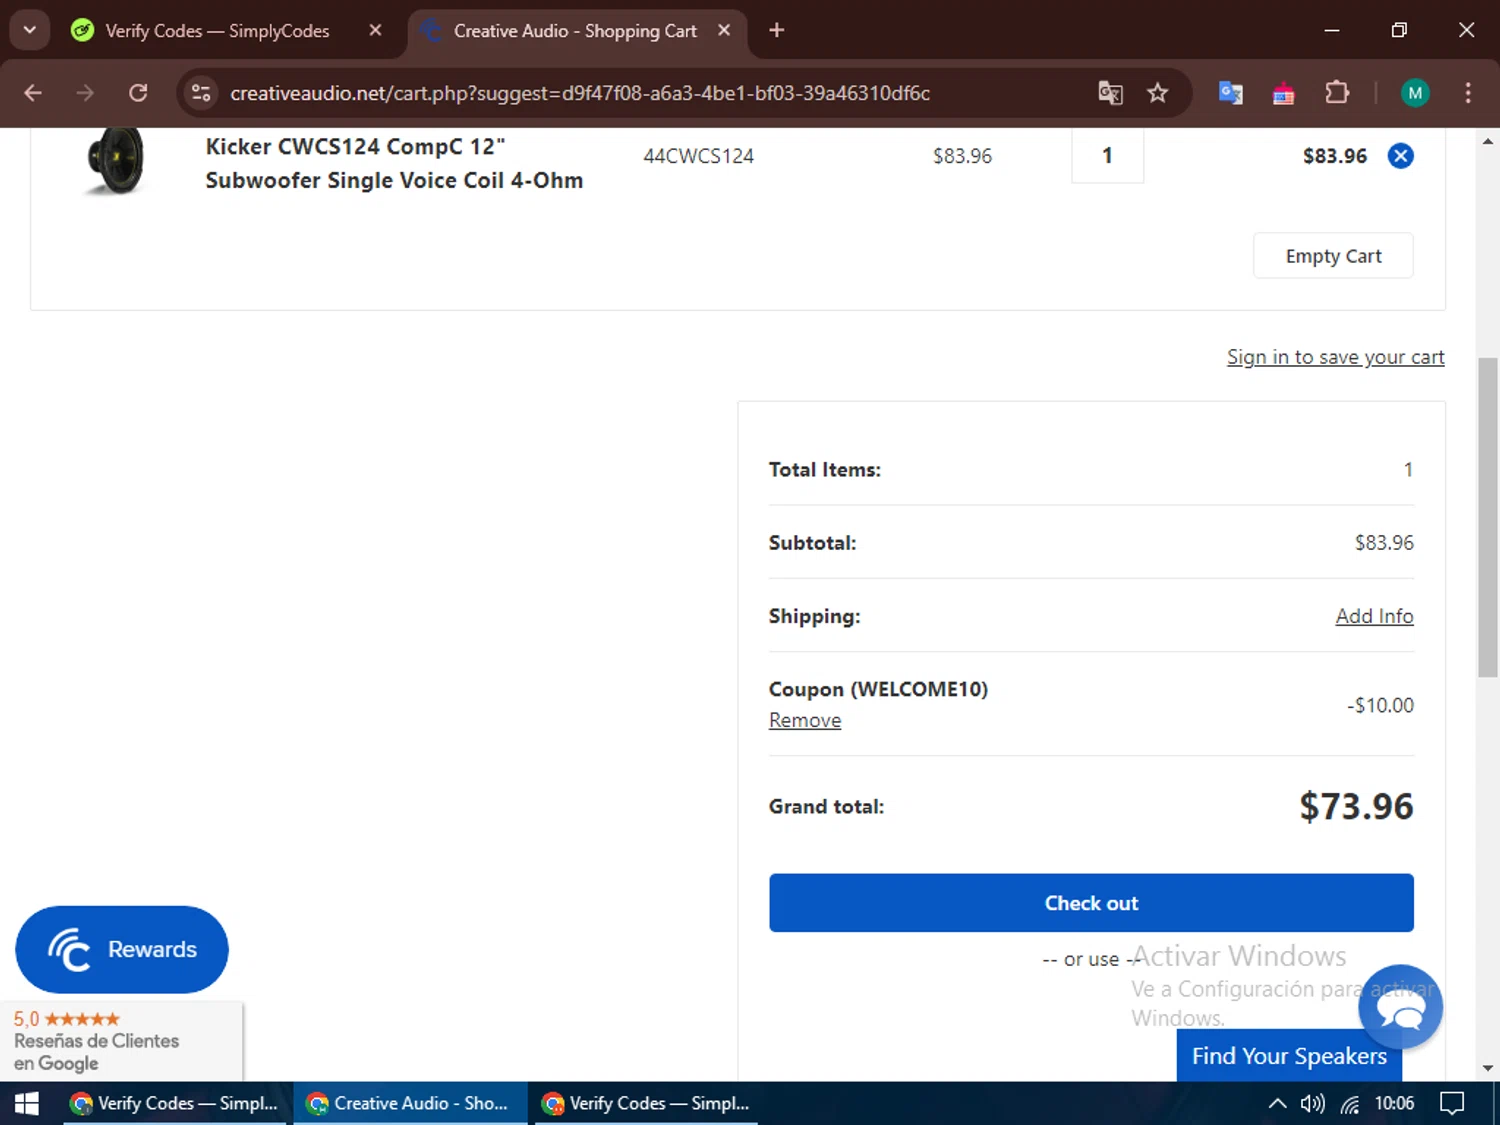
Task: Remove the WELCOME10 coupon
Action: click(804, 720)
